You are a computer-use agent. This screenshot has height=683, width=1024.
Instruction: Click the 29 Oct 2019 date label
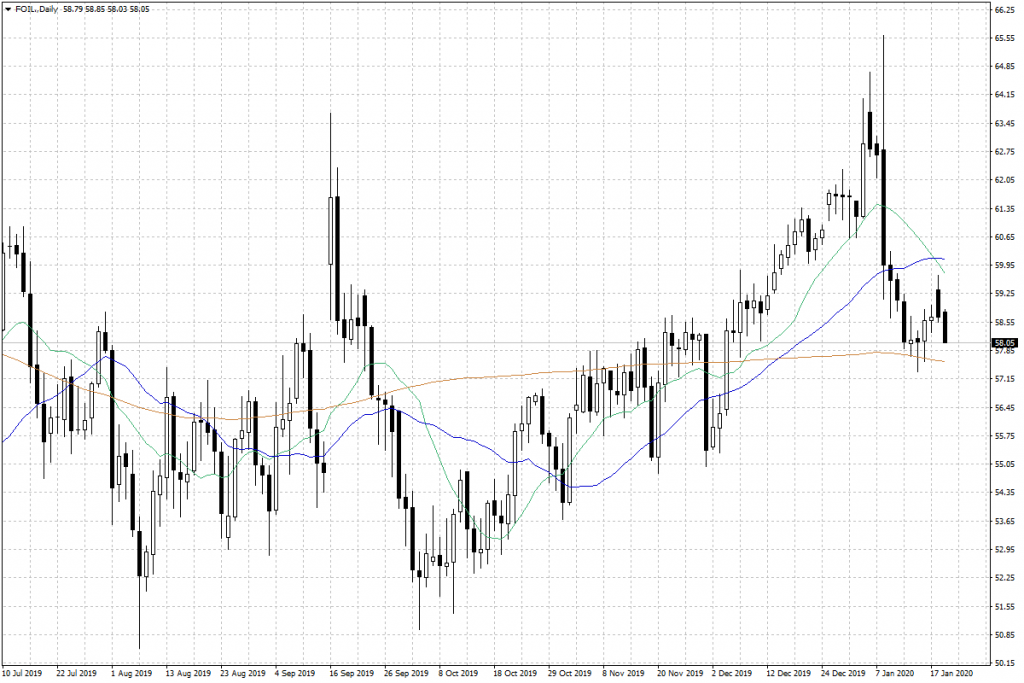coord(569,673)
